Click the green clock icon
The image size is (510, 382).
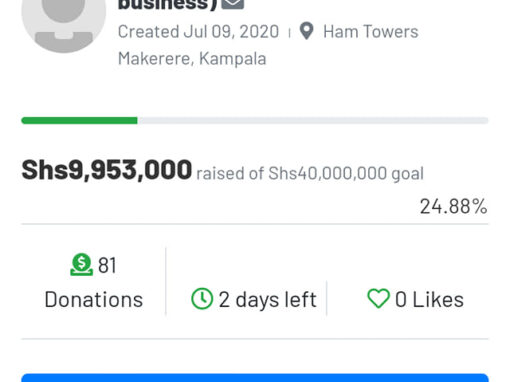[x=202, y=299]
